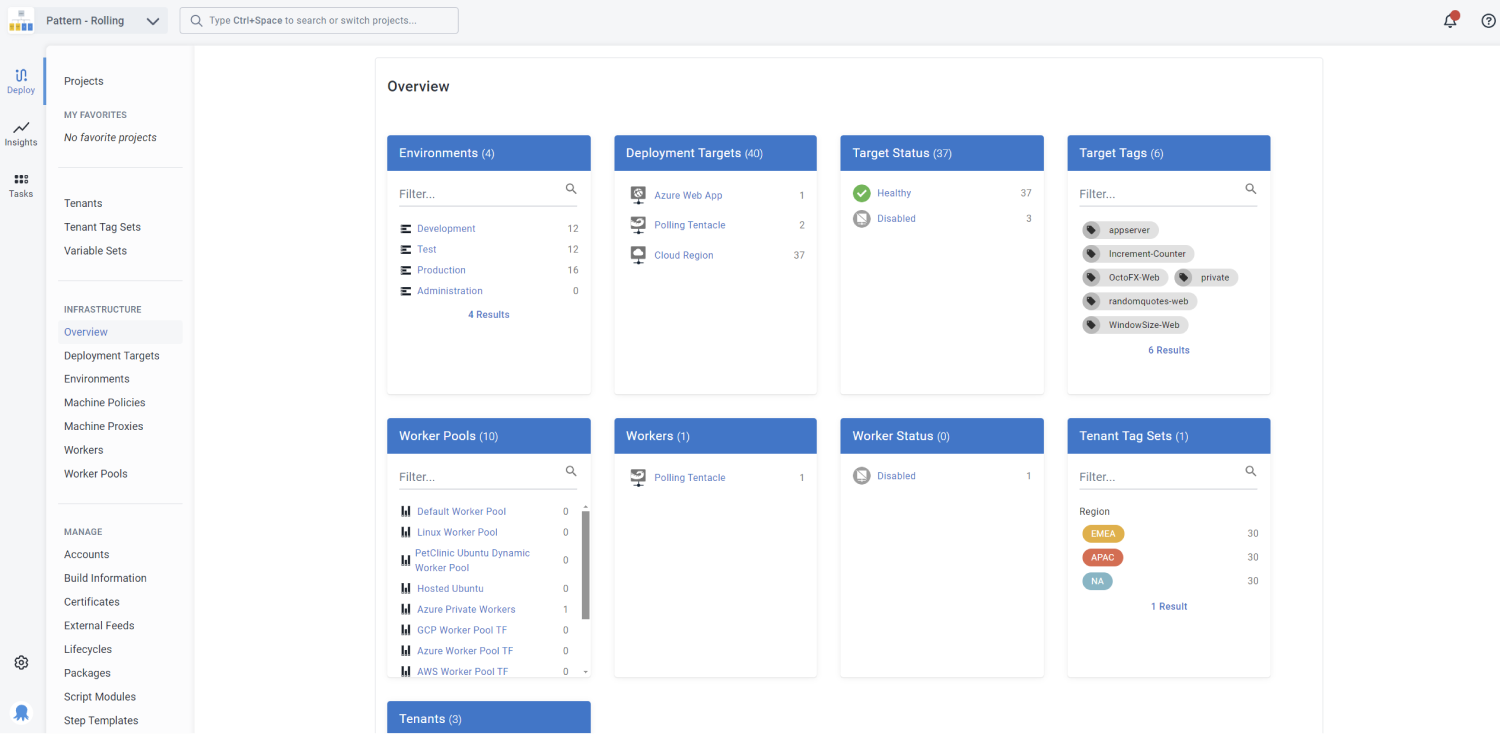Open Machine Policies from the sidebar
Viewport: 1500px width, 734px height.
104,402
